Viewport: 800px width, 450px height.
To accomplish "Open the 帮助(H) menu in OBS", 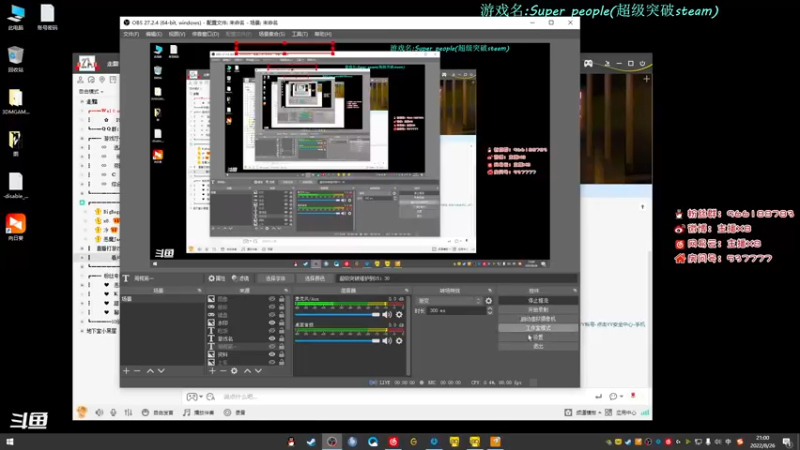I will tap(323, 34).
